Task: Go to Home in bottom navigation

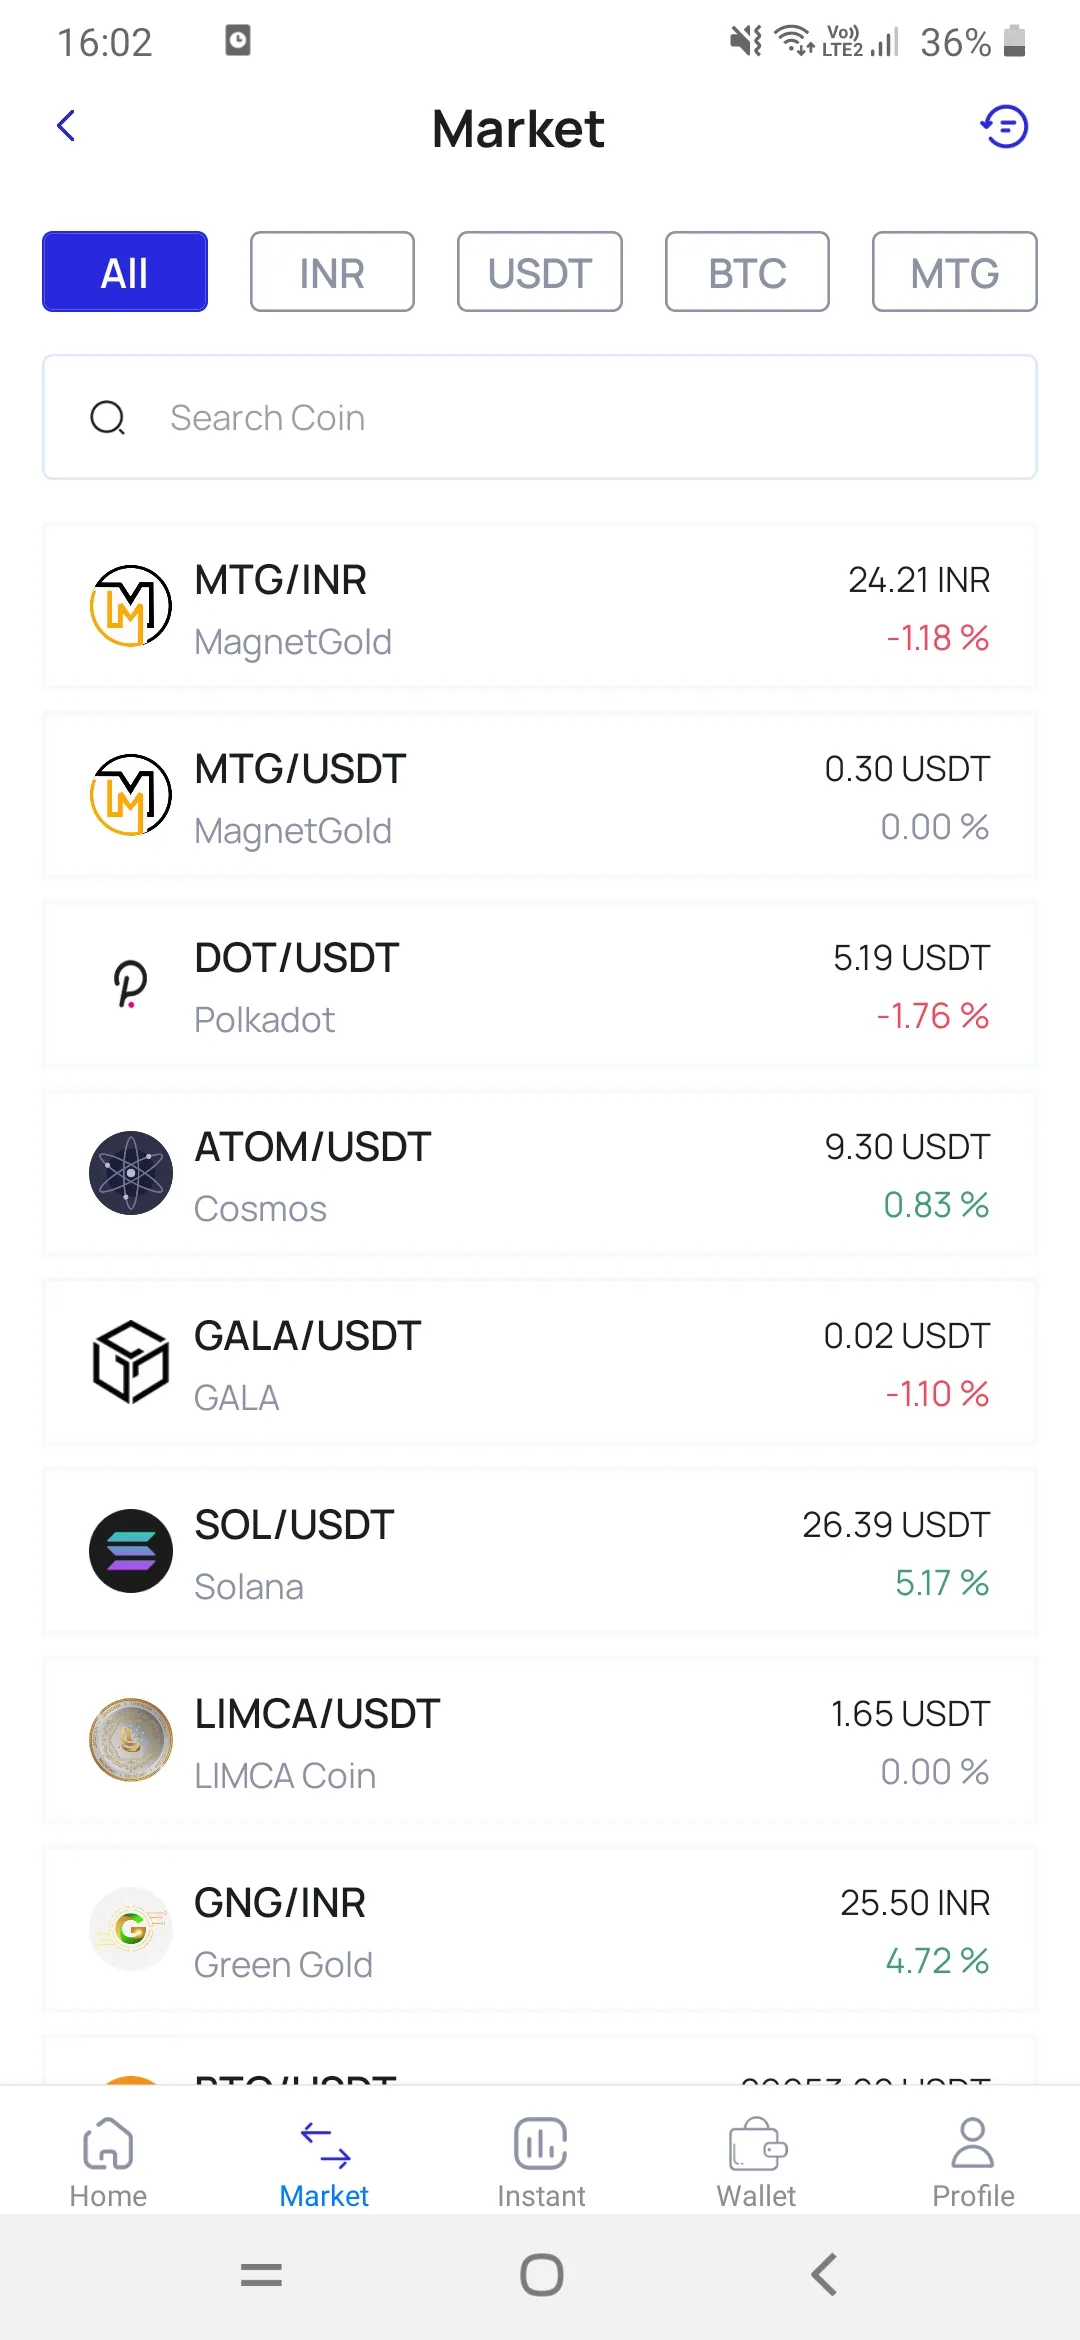Action: (x=108, y=2162)
